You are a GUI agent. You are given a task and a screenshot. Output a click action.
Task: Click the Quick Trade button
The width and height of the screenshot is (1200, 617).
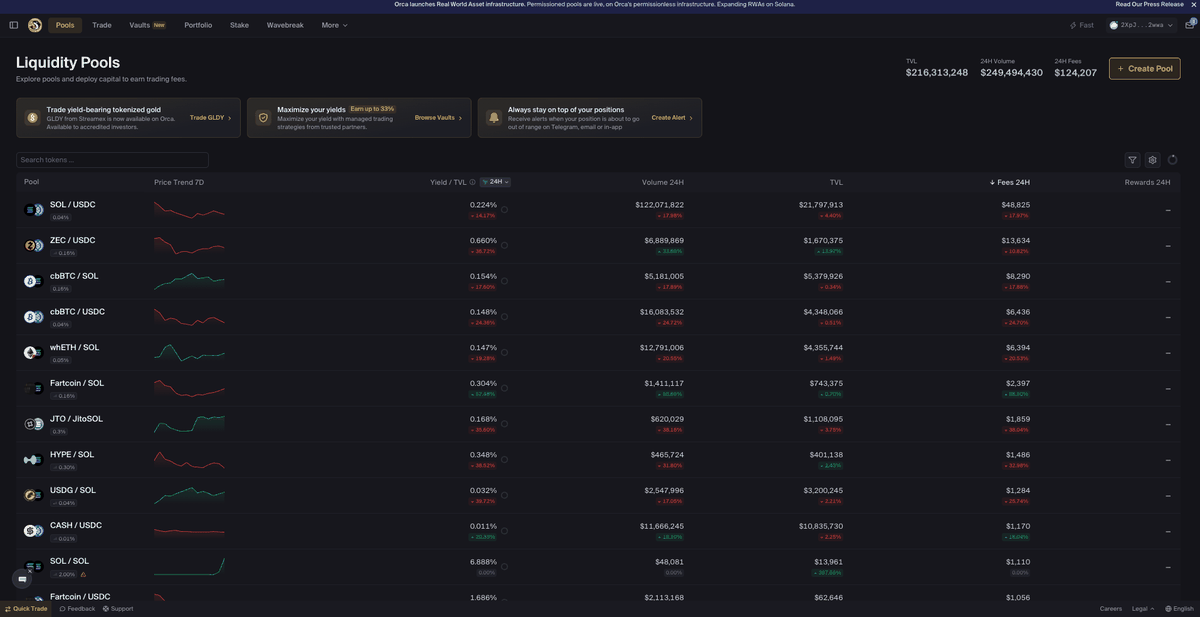pos(26,608)
